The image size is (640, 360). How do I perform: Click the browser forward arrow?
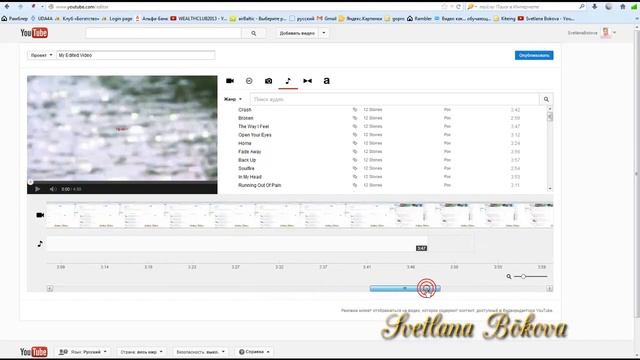click(x=20, y=7)
